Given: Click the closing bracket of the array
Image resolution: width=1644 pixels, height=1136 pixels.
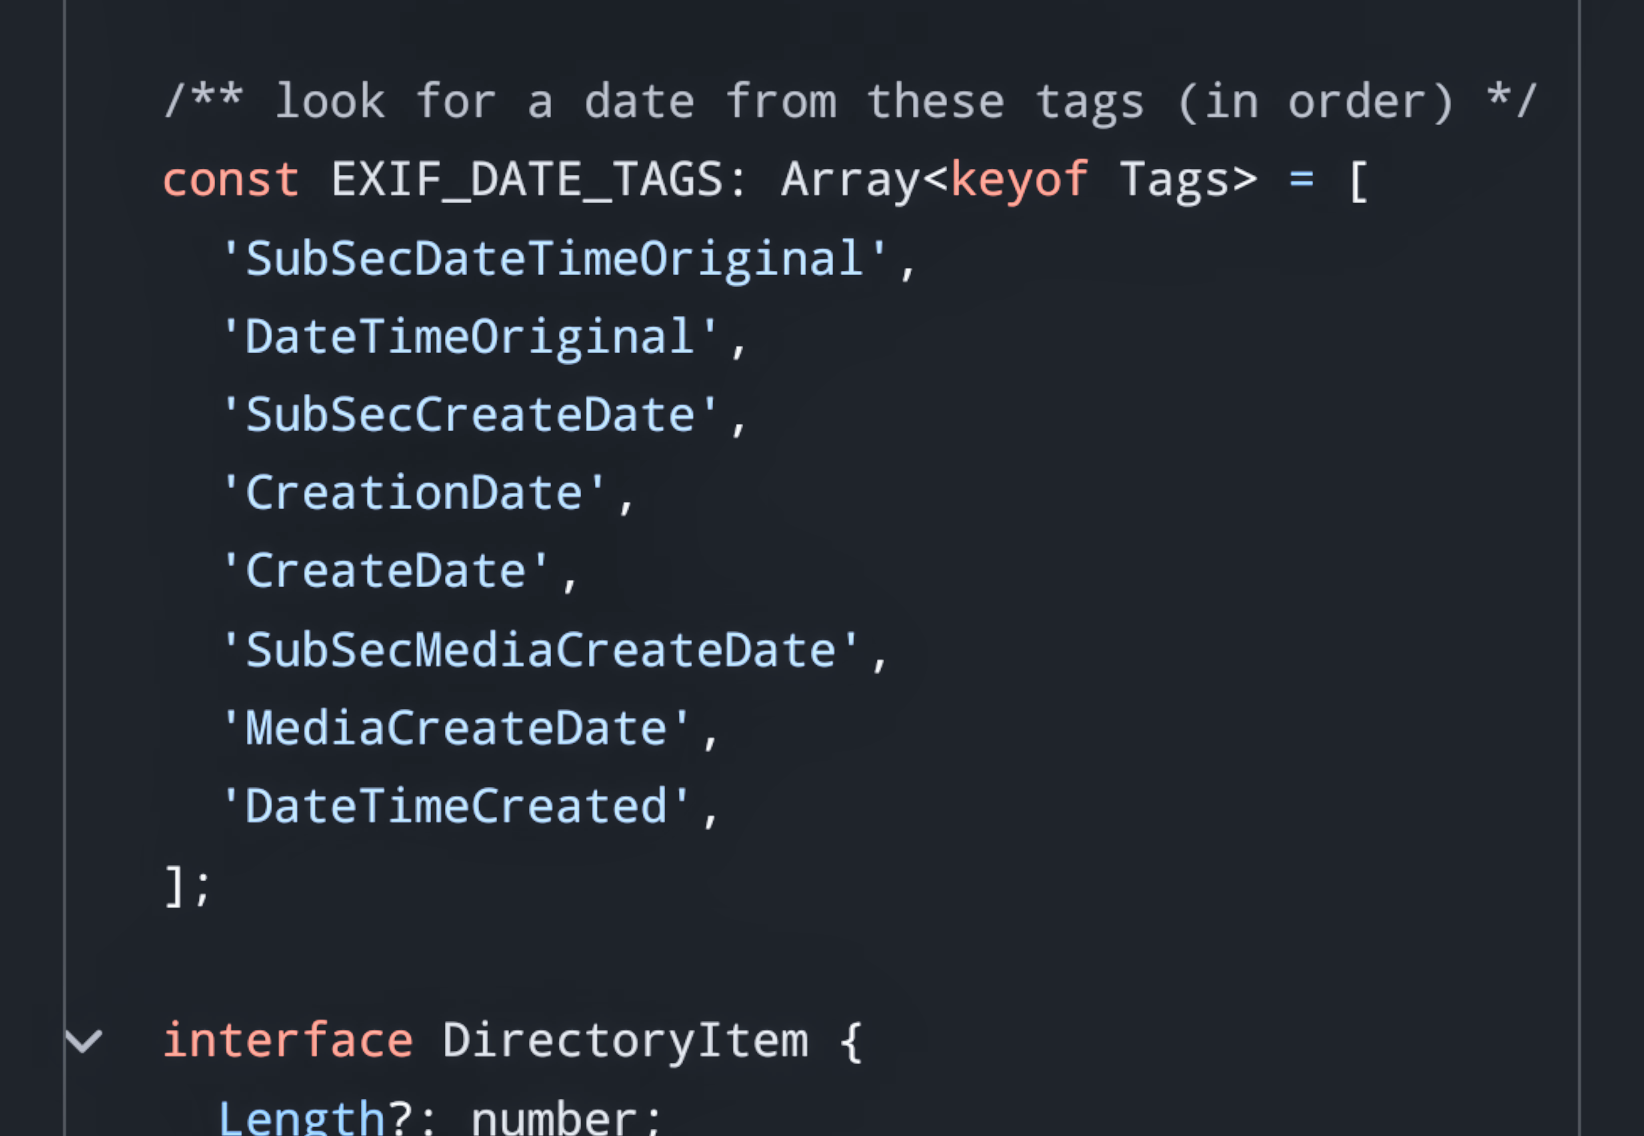Looking at the screenshot, I should pyautogui.click(x=174, y=886).
